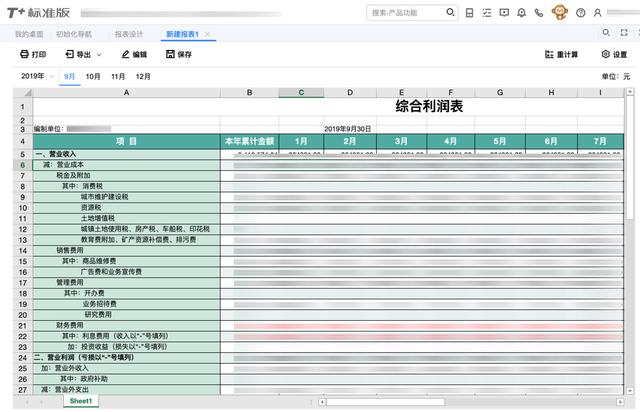Select the 研究费用 cell
The height and width of the screenshot is (412, 640).
127,315
